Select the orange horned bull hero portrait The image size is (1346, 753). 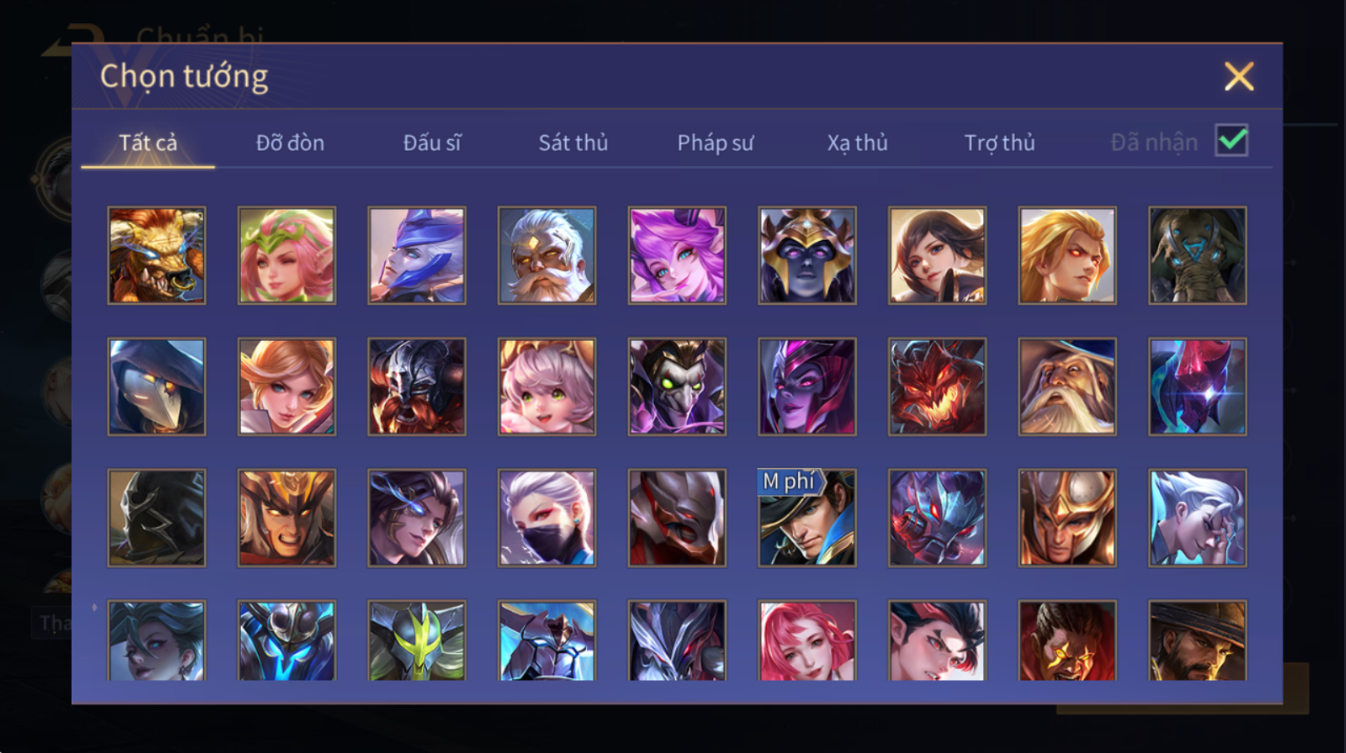[156, 255]
